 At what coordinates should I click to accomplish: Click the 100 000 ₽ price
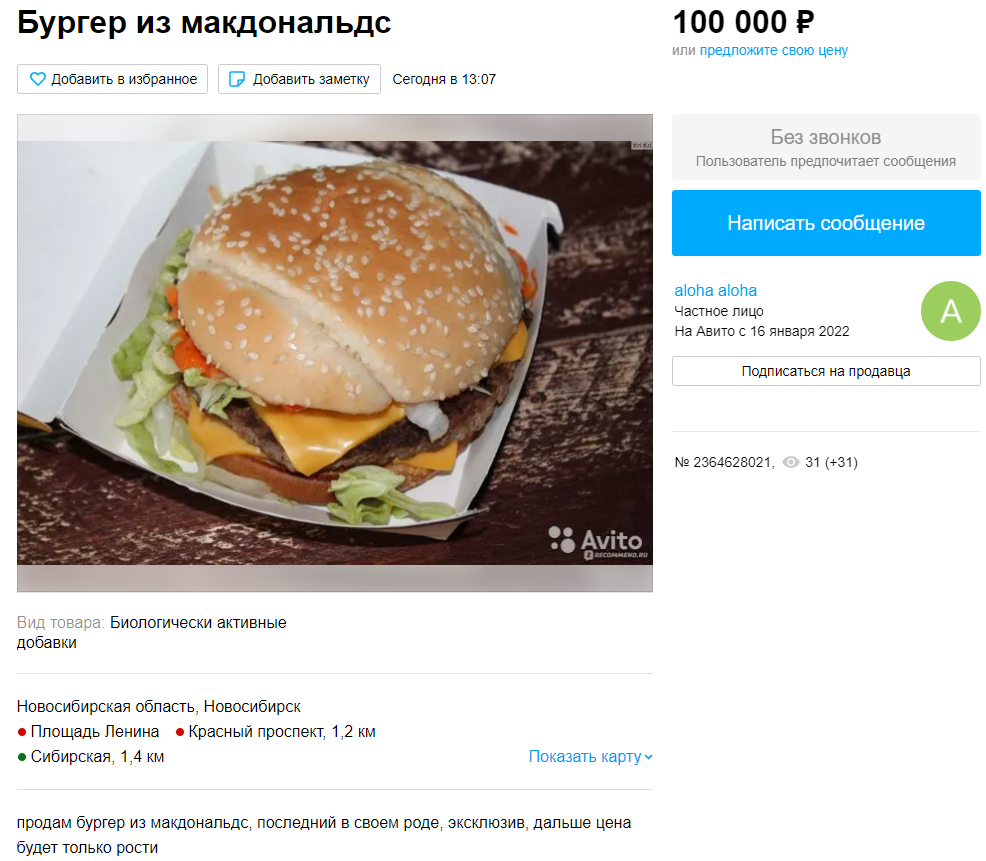click(x=743, y=23)
